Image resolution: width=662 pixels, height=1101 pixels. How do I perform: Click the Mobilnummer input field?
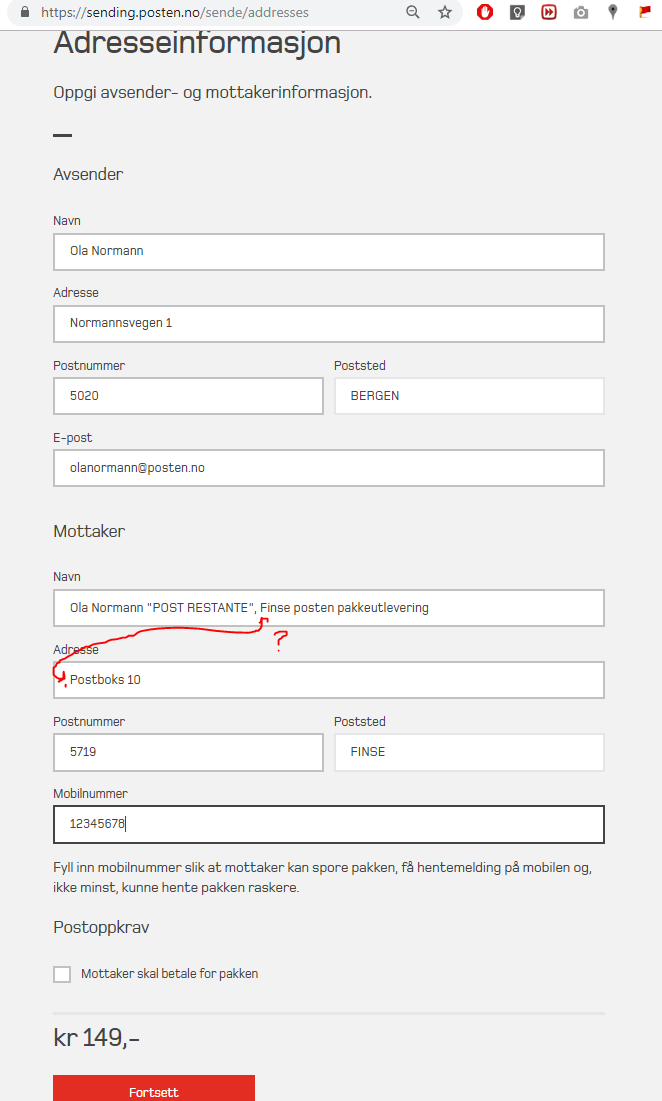tap(328, 825)
